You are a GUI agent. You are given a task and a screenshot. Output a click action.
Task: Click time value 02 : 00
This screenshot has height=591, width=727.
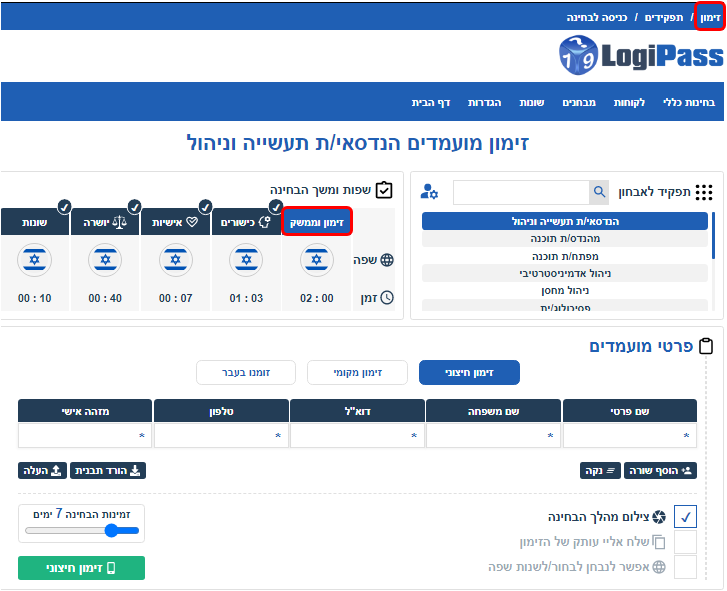tap(317, 298)
